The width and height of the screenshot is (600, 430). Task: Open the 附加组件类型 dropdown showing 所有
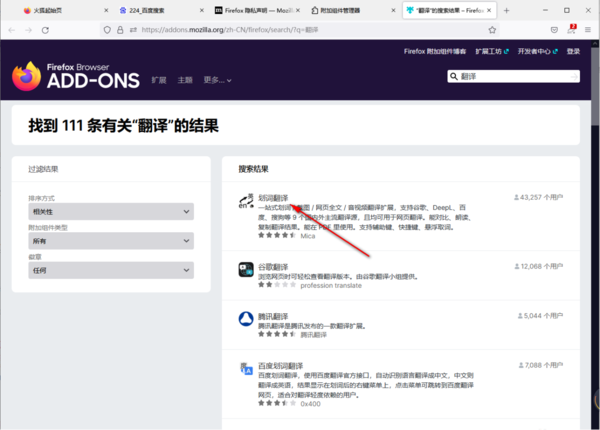coord(111,241)
